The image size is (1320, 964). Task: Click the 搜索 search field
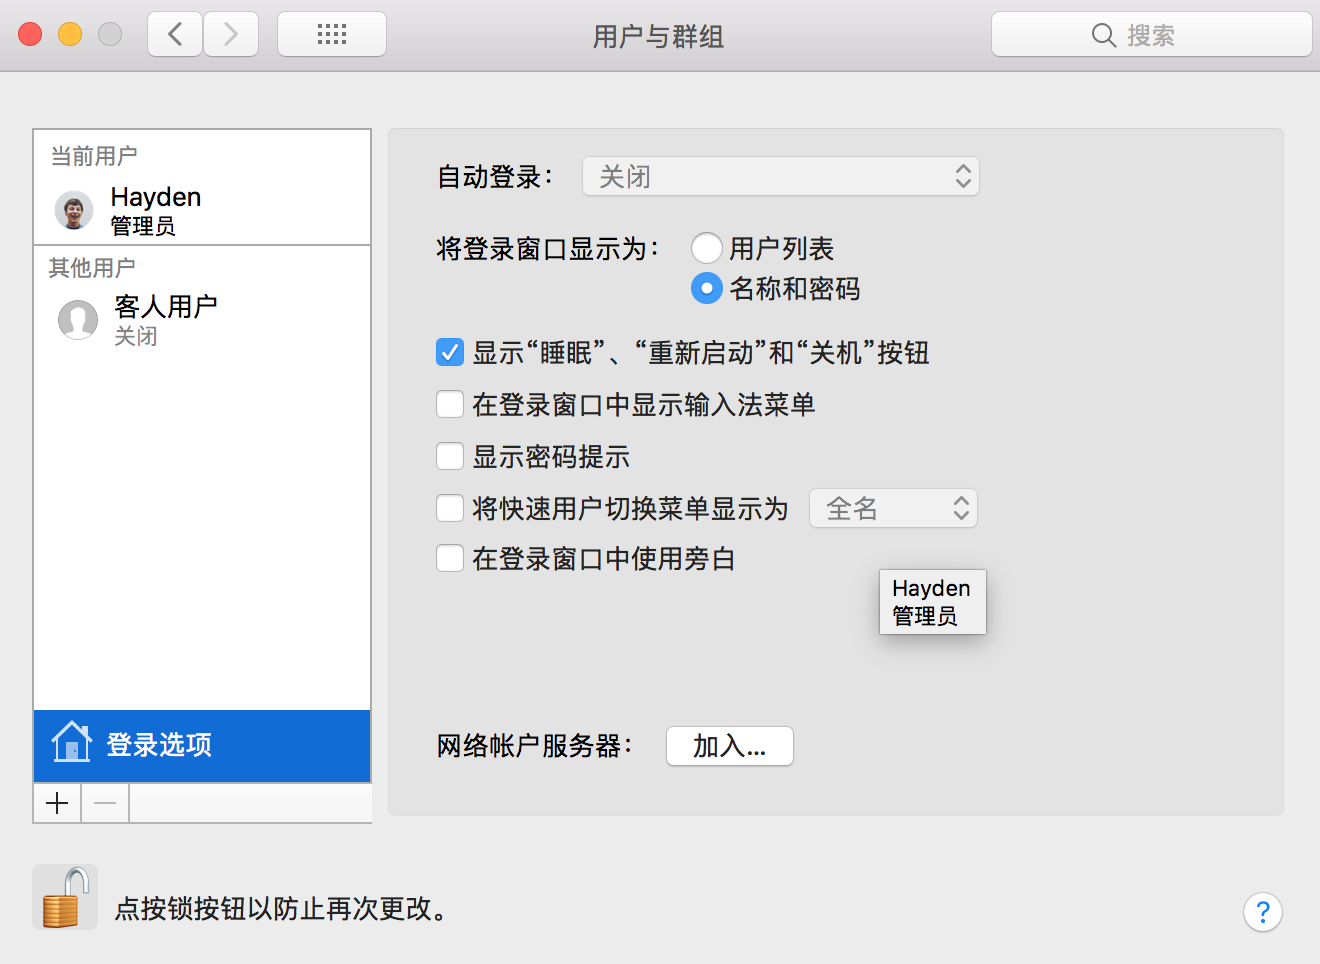pos(1151,35)
